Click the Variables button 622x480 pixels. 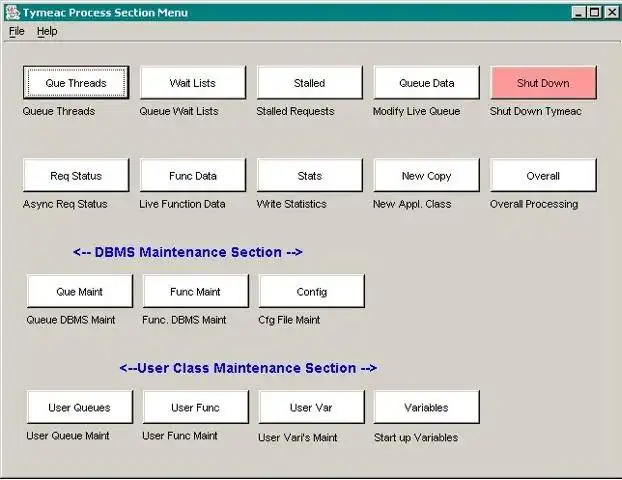[426, 407]
